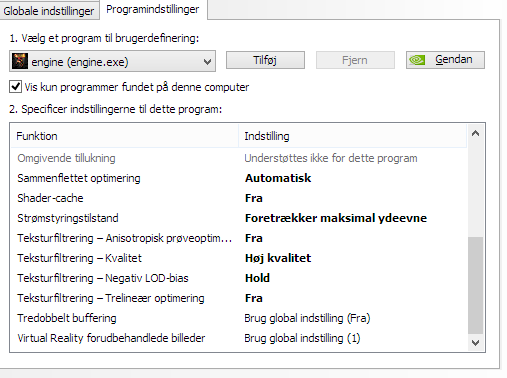The width and height of the screenshot is (507, 378).
Task: Click the vertical scrollbar thumb
Action: (x=475, y=285)
